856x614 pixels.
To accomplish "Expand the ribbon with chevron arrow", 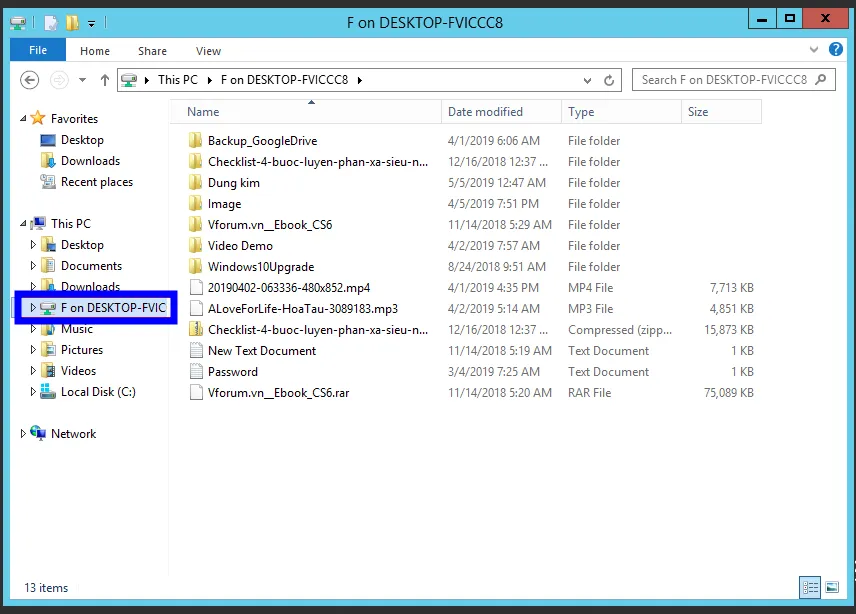I will pos(813,49).
